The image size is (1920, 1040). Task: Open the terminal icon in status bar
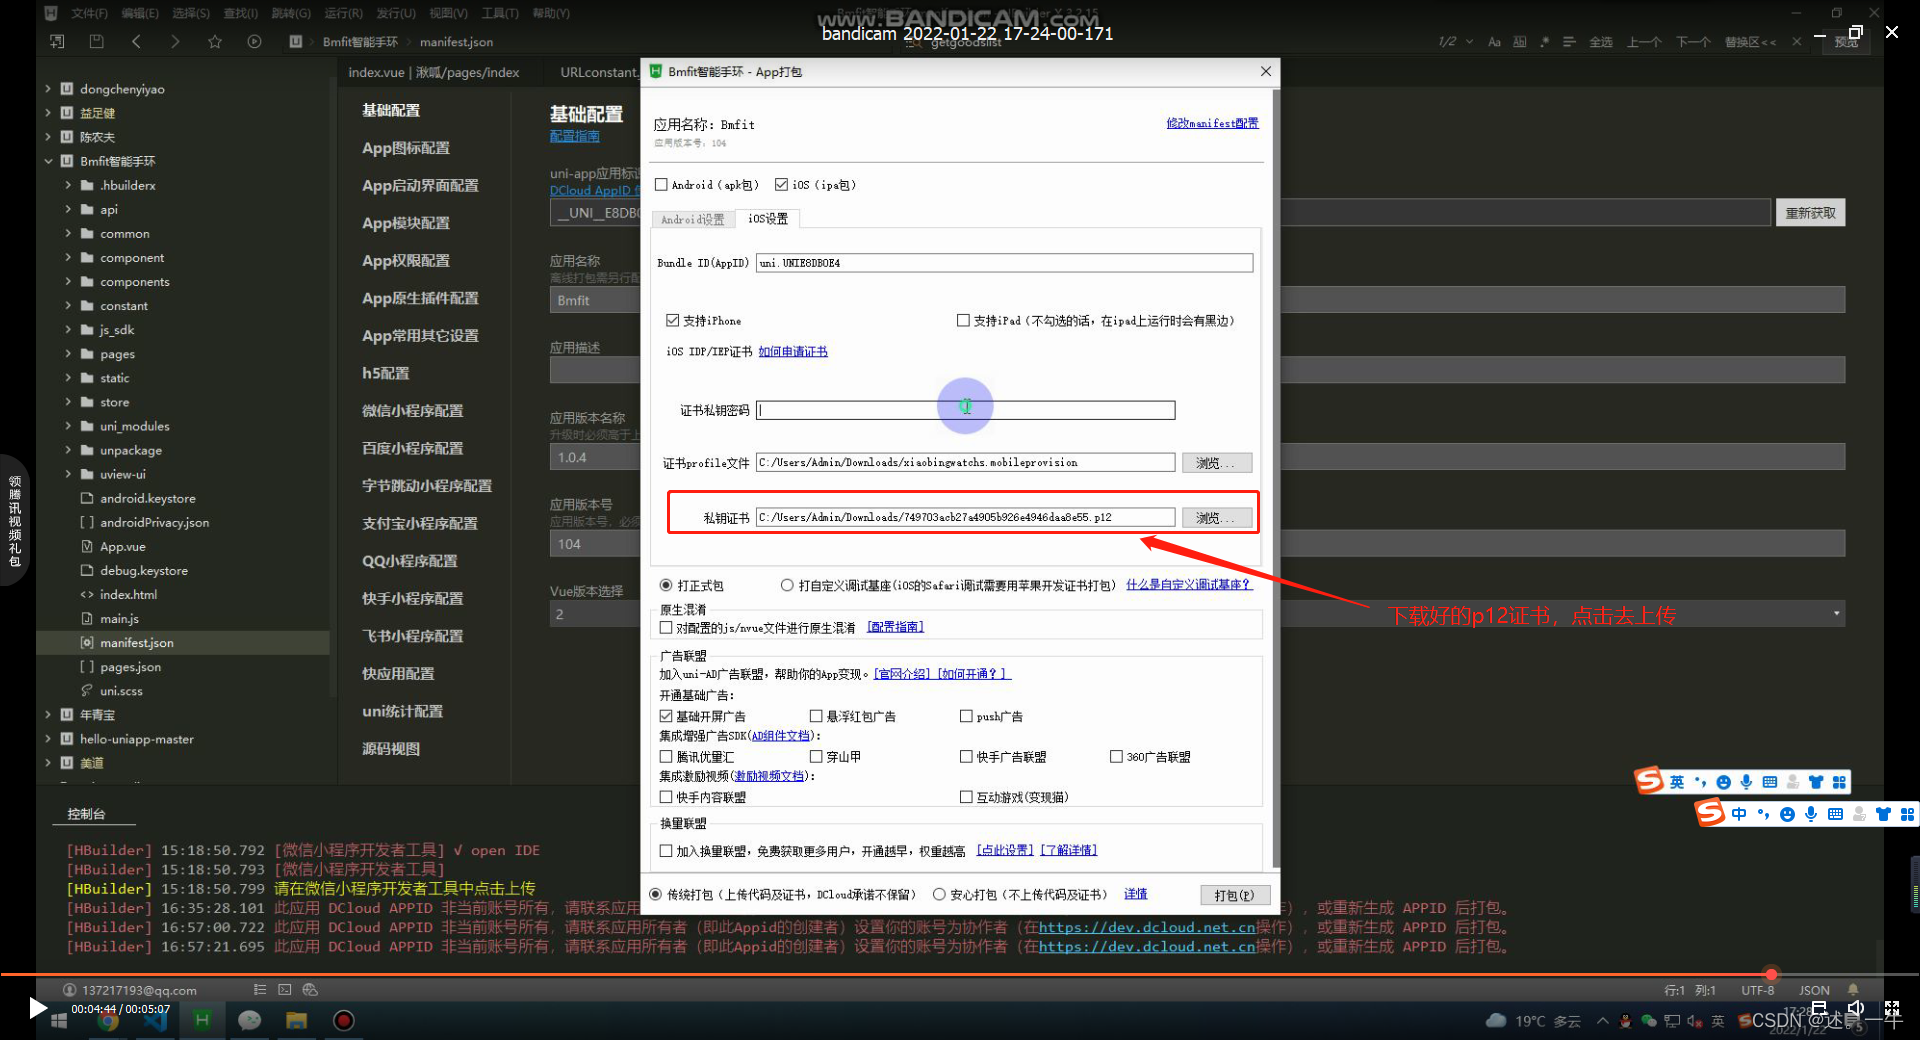(285, 990)
